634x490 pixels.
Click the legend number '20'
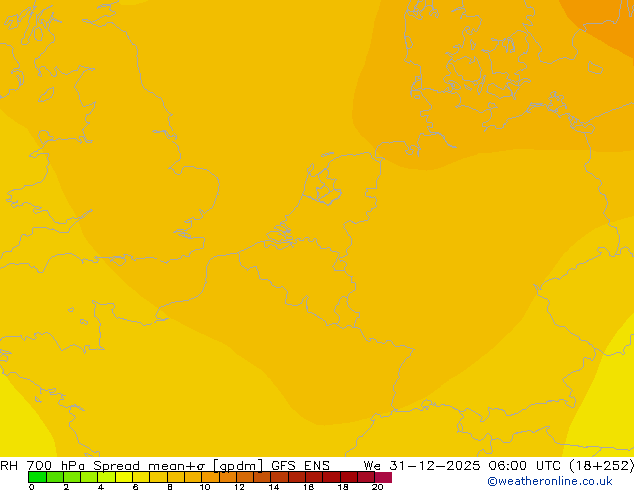coord(377,487)
